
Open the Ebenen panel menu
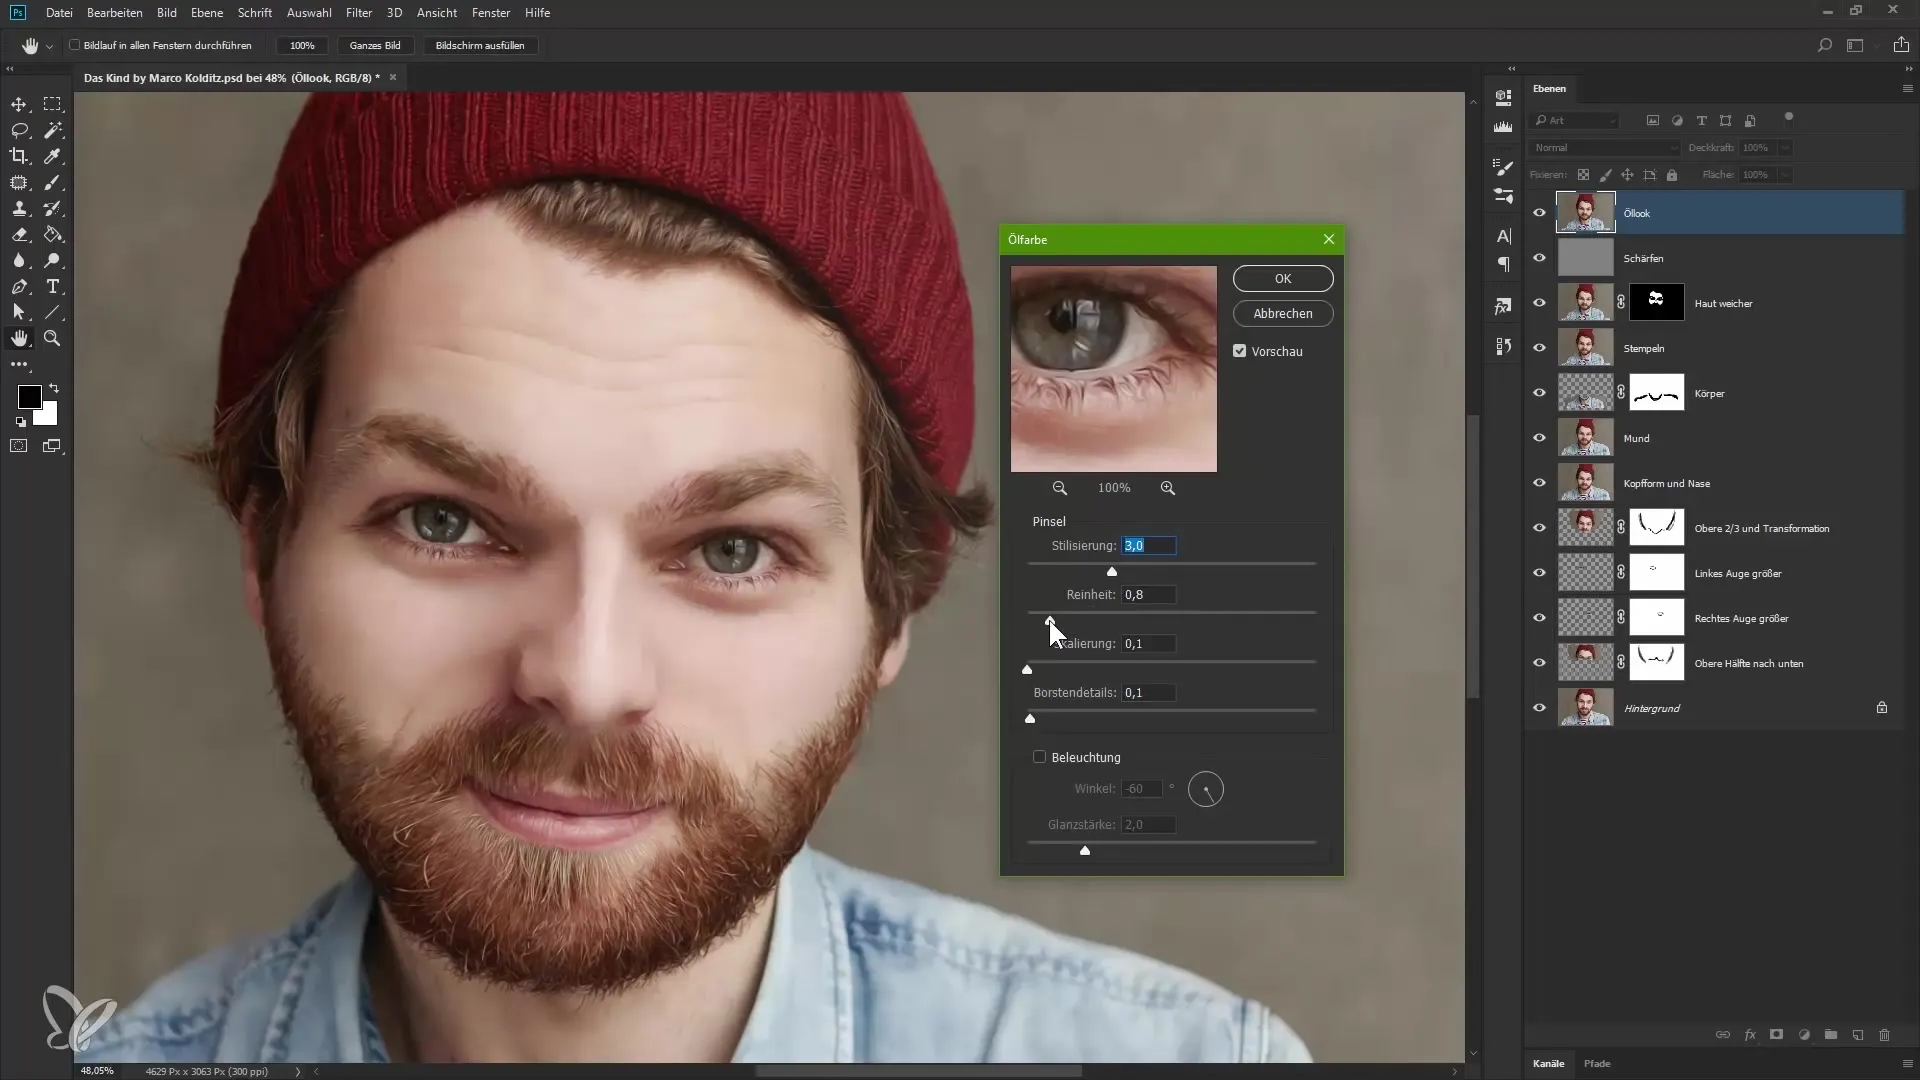tap(1907, 89)
